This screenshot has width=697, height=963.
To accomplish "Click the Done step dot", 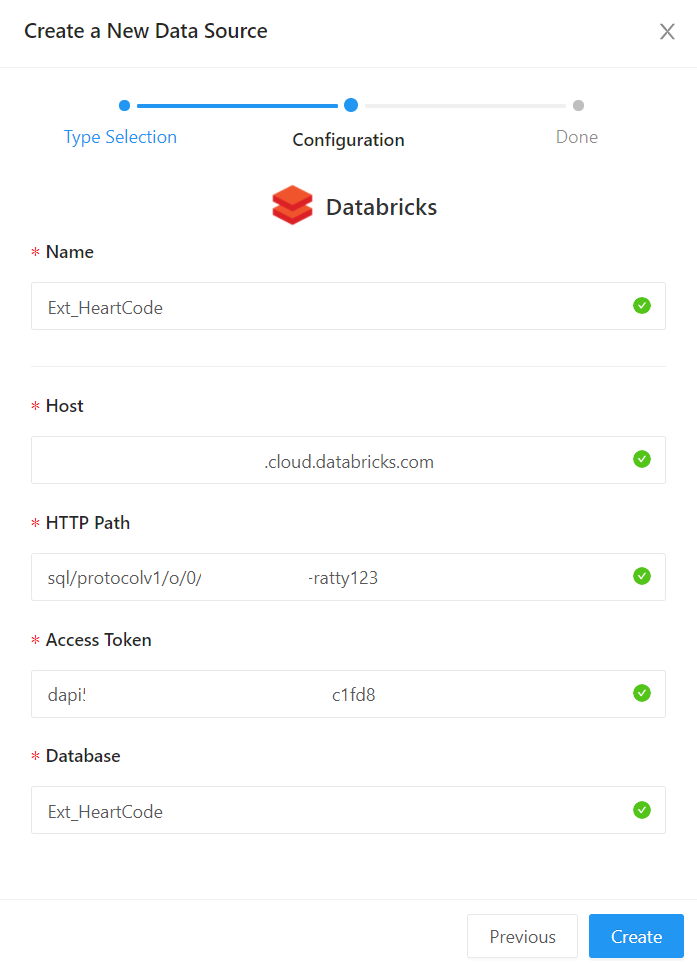I will 578,105.
